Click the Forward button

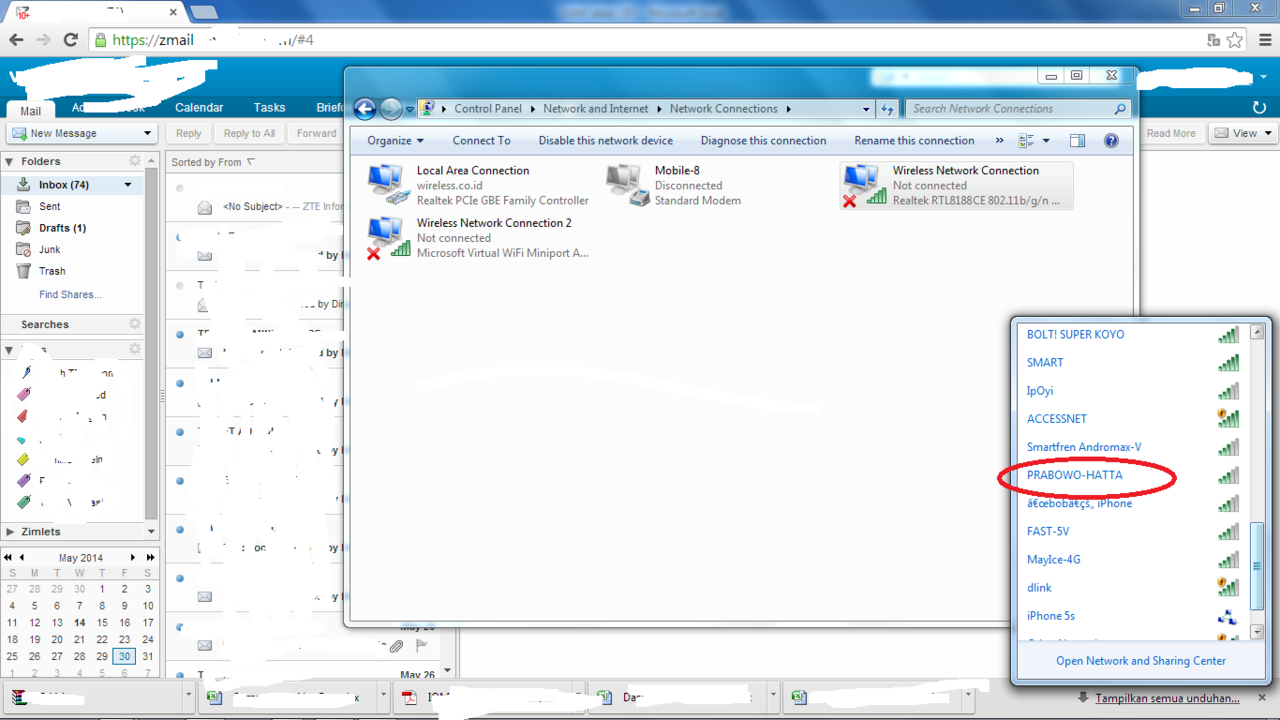click(x=316, y=133)
